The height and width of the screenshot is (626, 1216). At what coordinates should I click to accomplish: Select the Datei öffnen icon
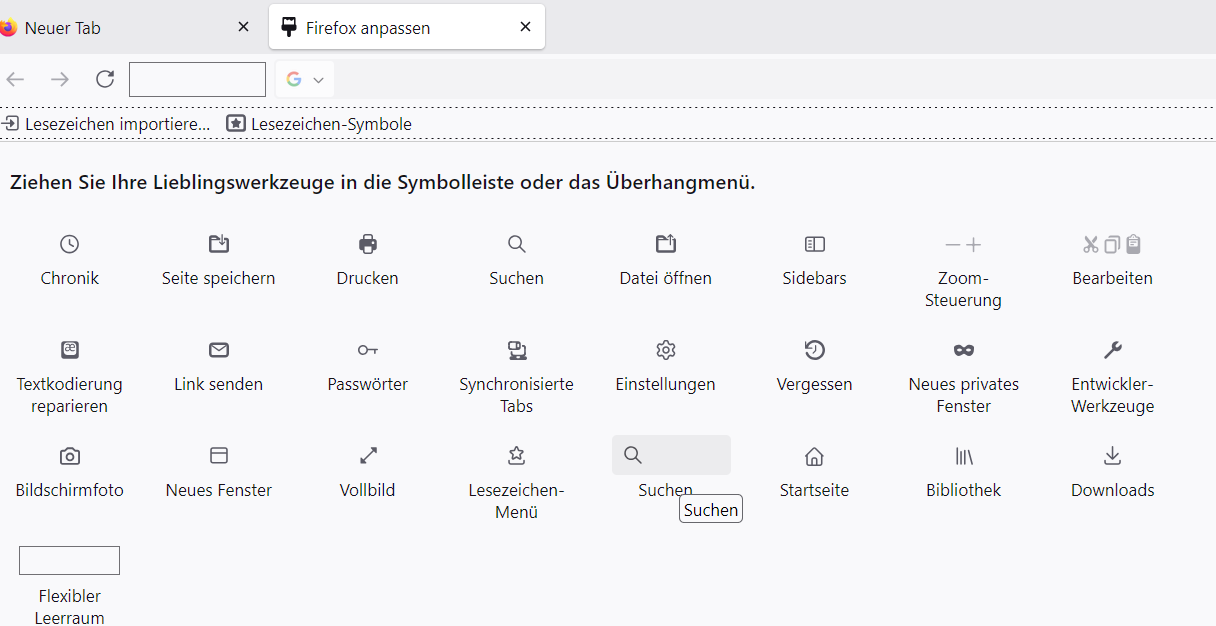coord(666,244)
